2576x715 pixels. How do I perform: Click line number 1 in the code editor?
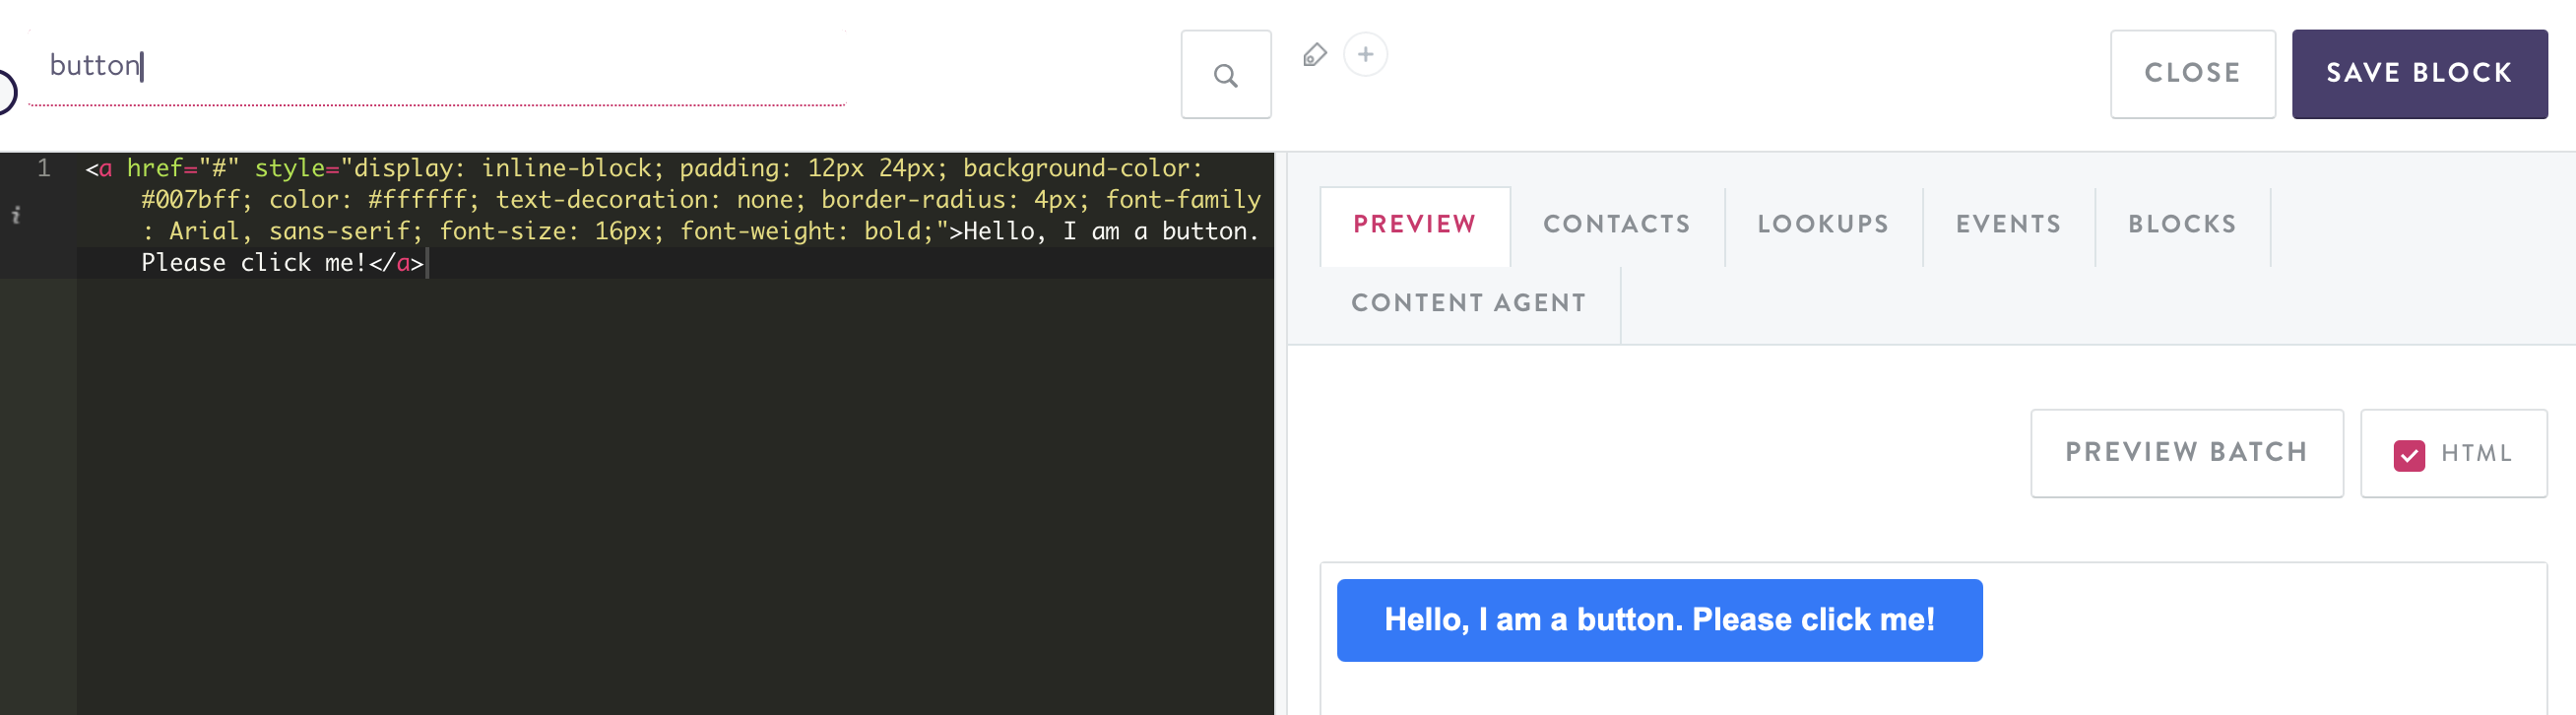point(44,168)
